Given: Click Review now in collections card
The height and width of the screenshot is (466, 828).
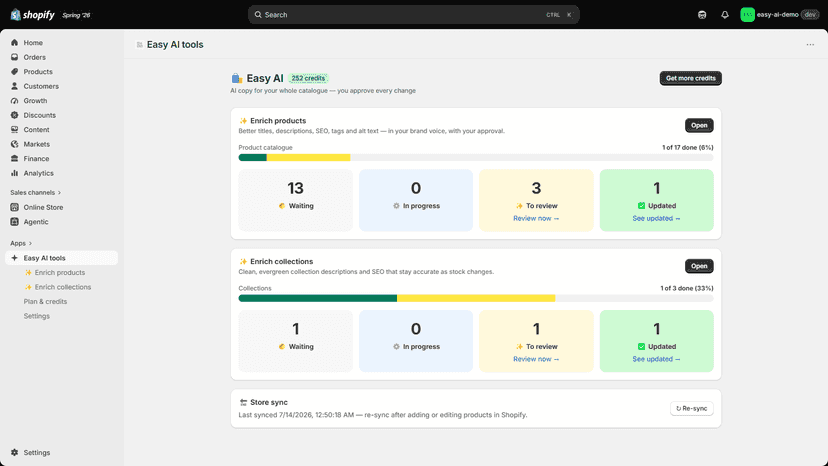Looking at the screenshot, I should pos(536,359).
